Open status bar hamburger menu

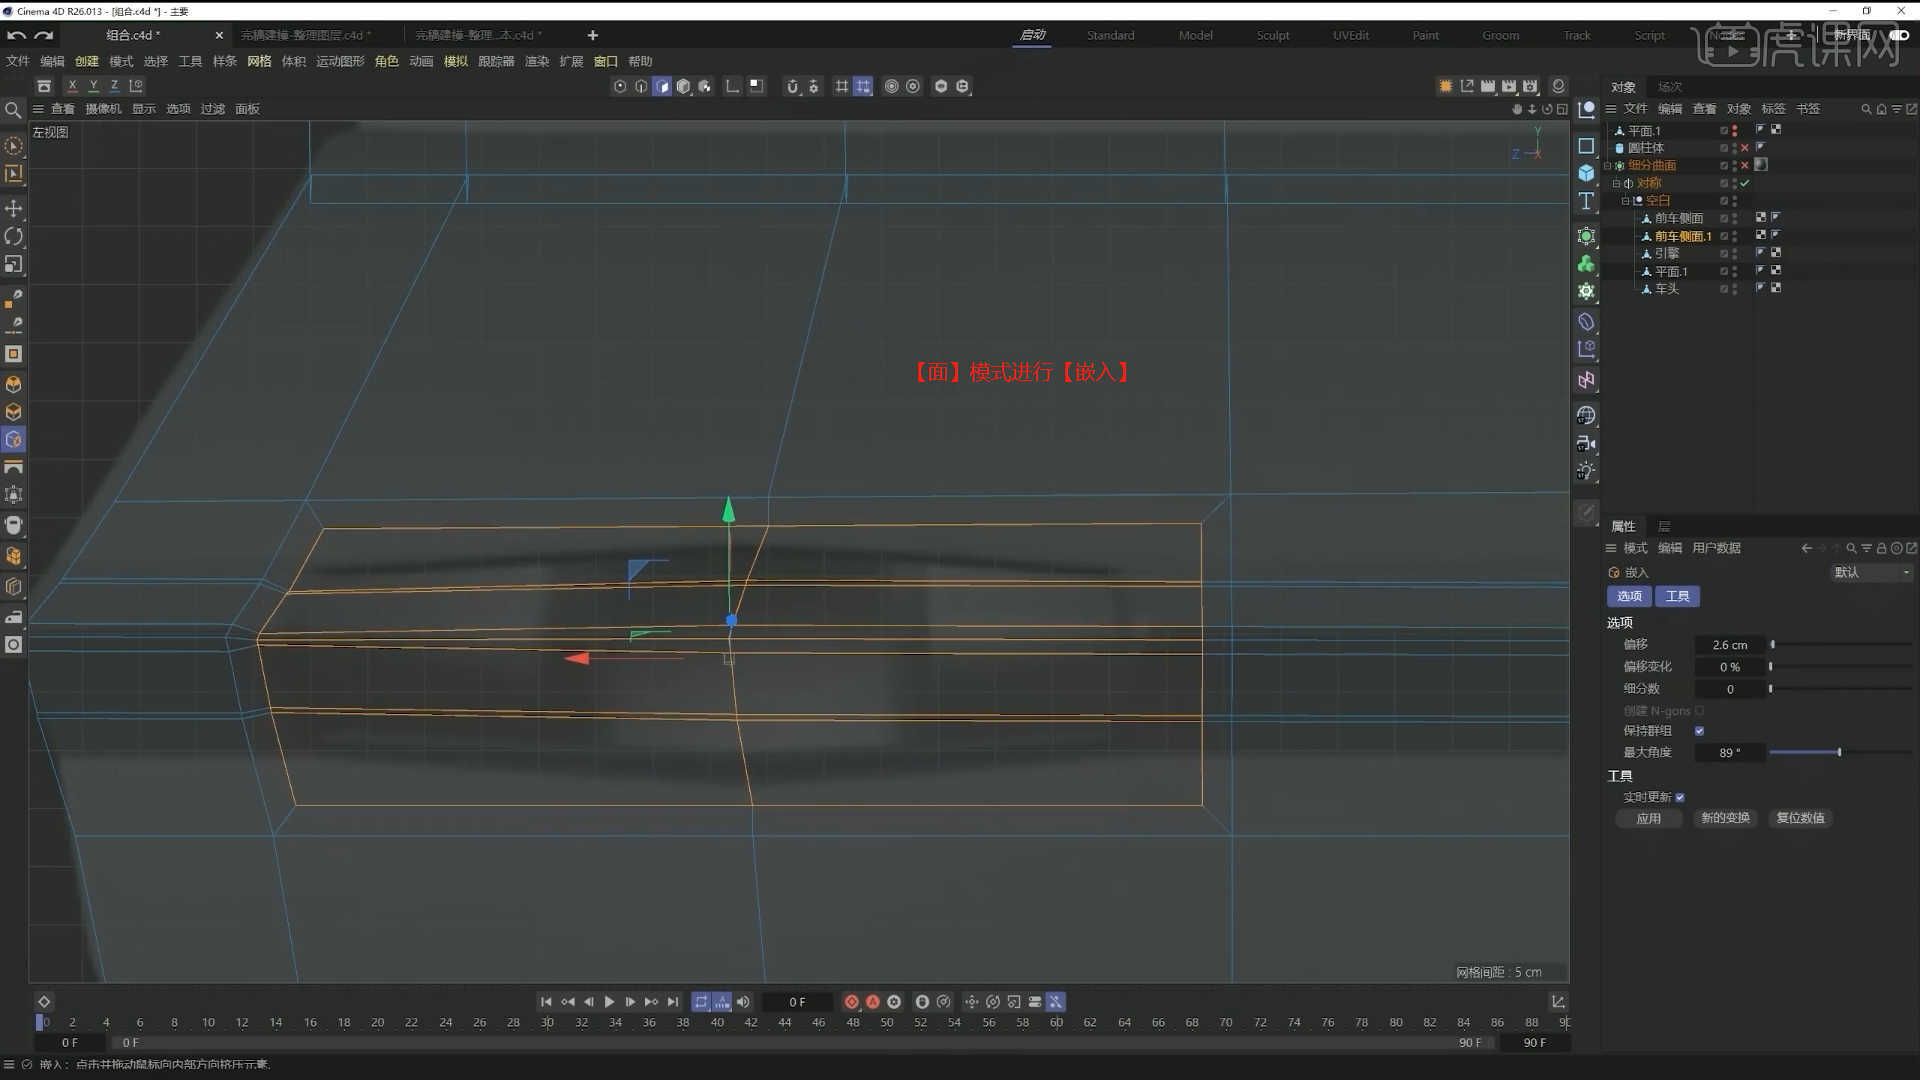pyautogui.click(x=9, y=1064)
